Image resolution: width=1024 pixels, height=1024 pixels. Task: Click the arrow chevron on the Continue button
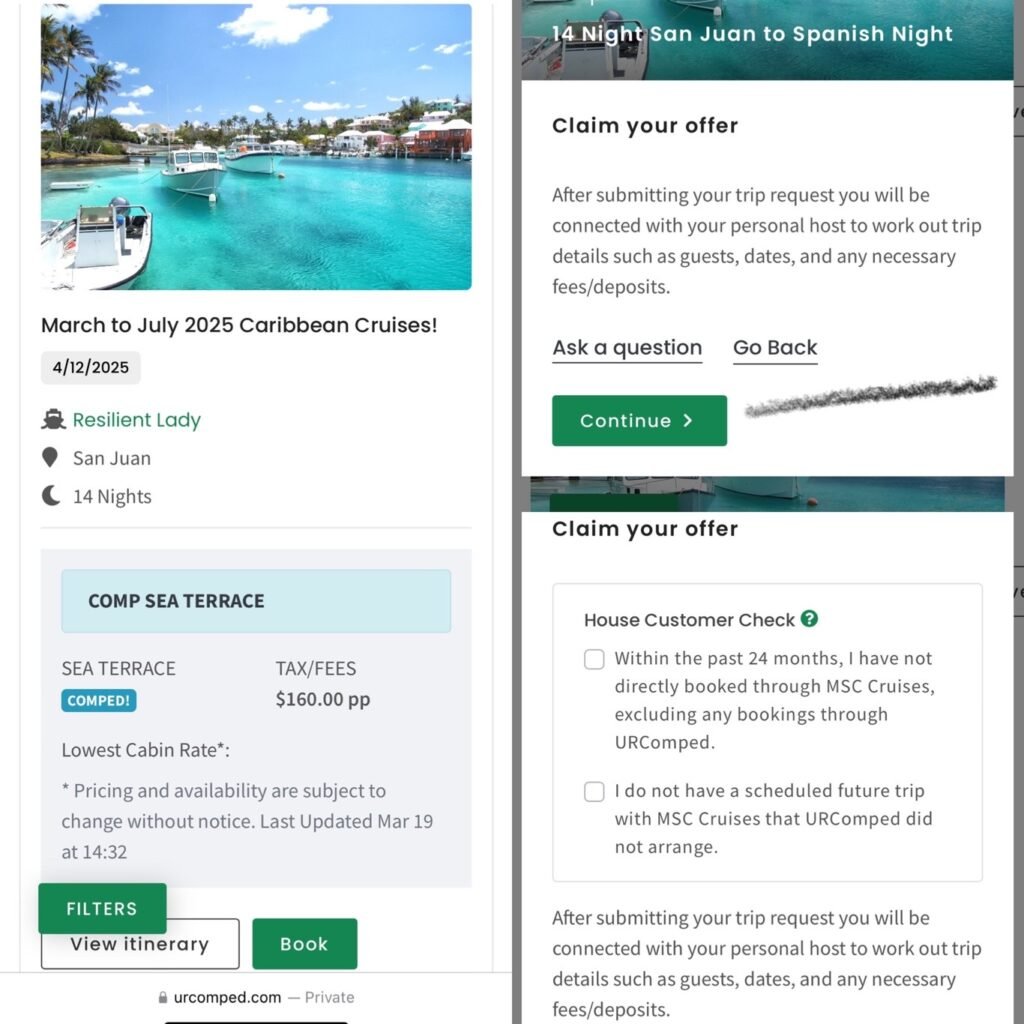(688, 421)
